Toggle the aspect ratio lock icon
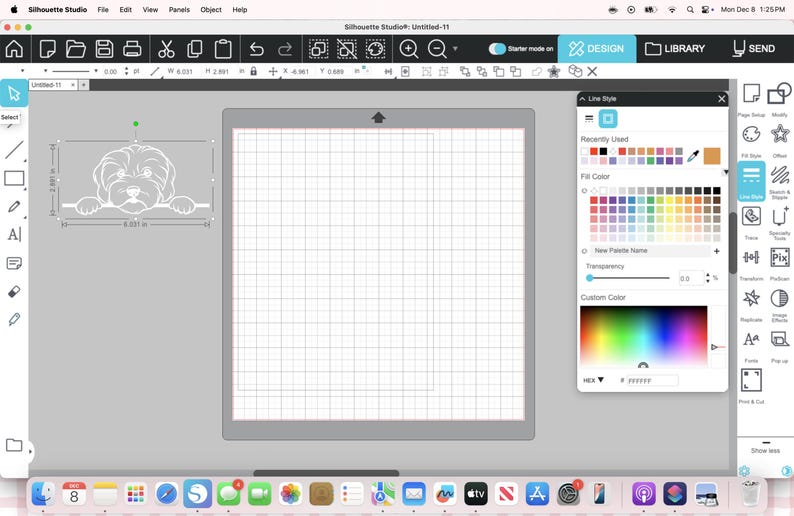794x516 pixels. (254, 71)
